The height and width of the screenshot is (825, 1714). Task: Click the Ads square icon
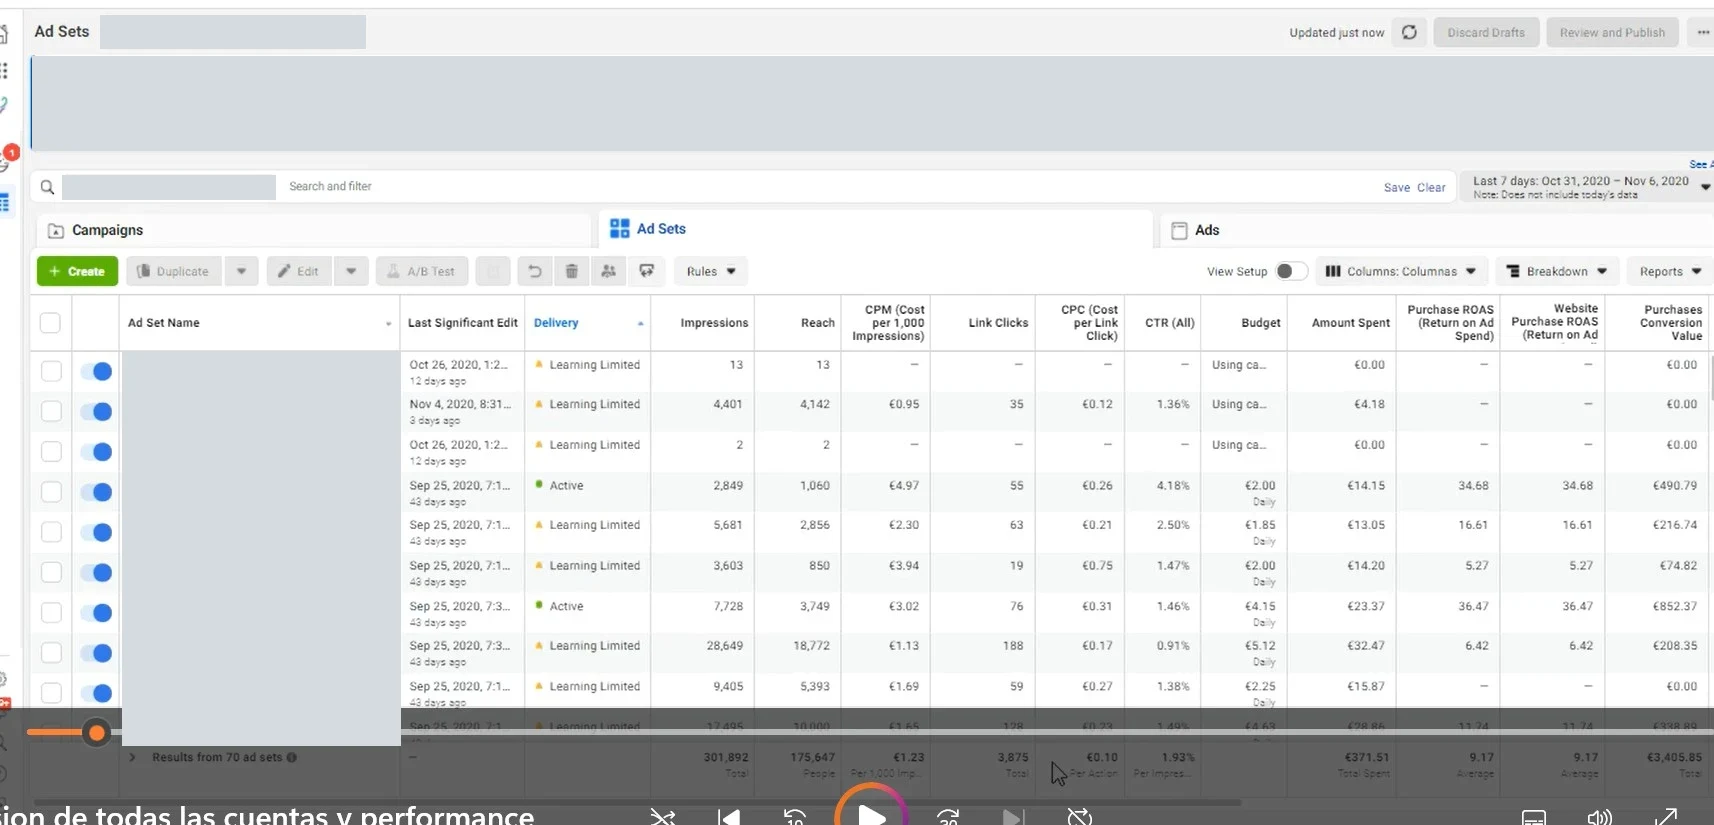[1179, 231]
